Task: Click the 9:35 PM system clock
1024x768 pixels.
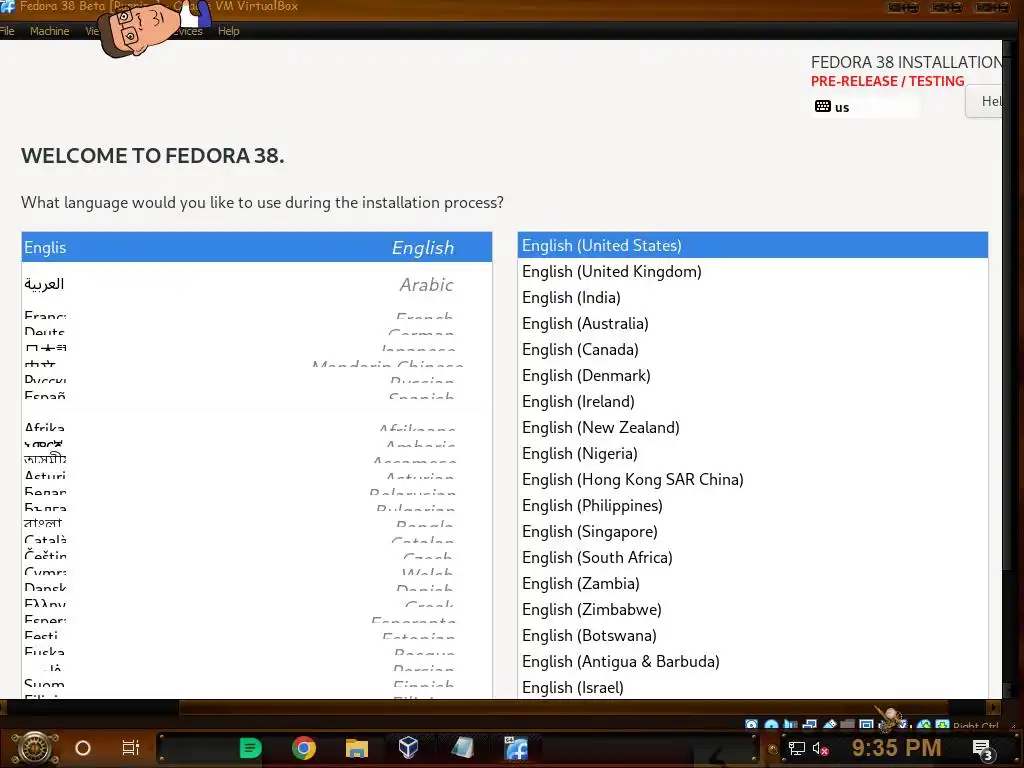Action: tap(896, 748)
